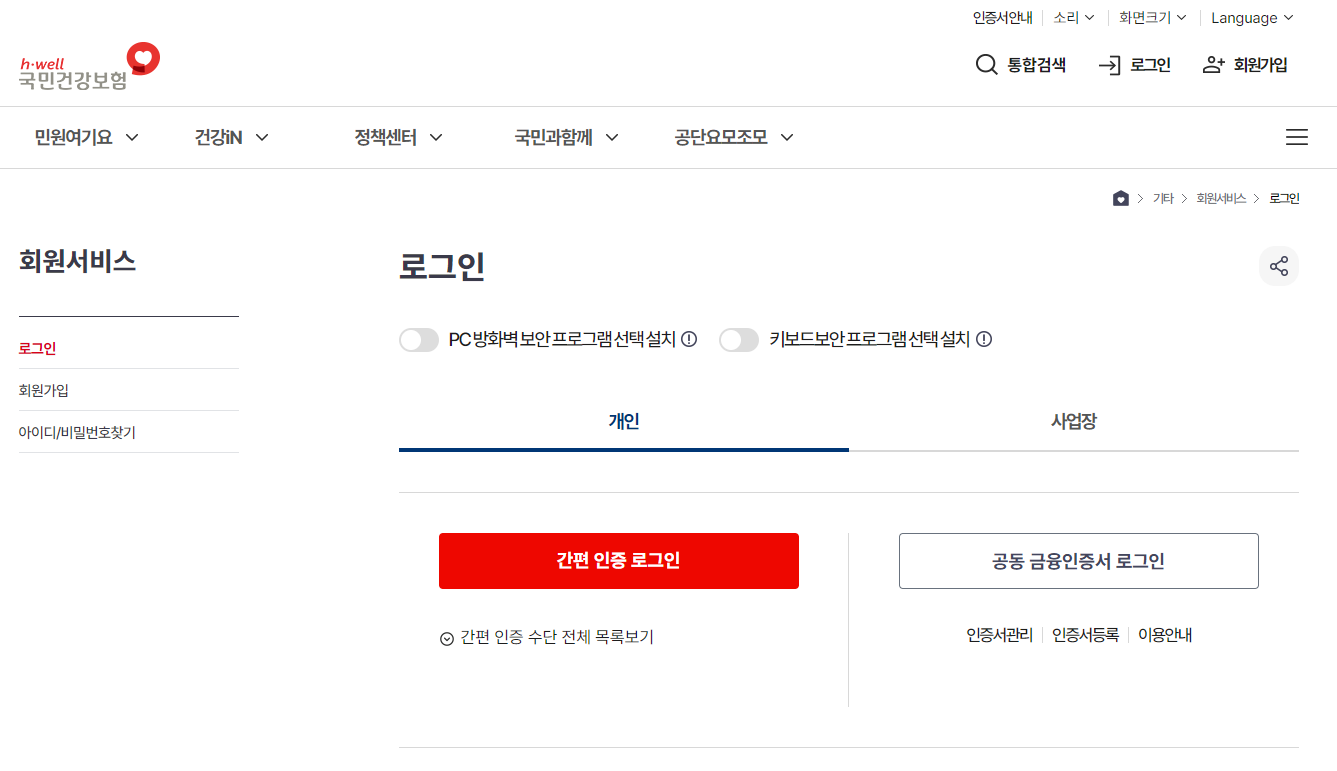
Task: Open the share icon near the 로그인 heading
Action: click(x=1279, y=265)
